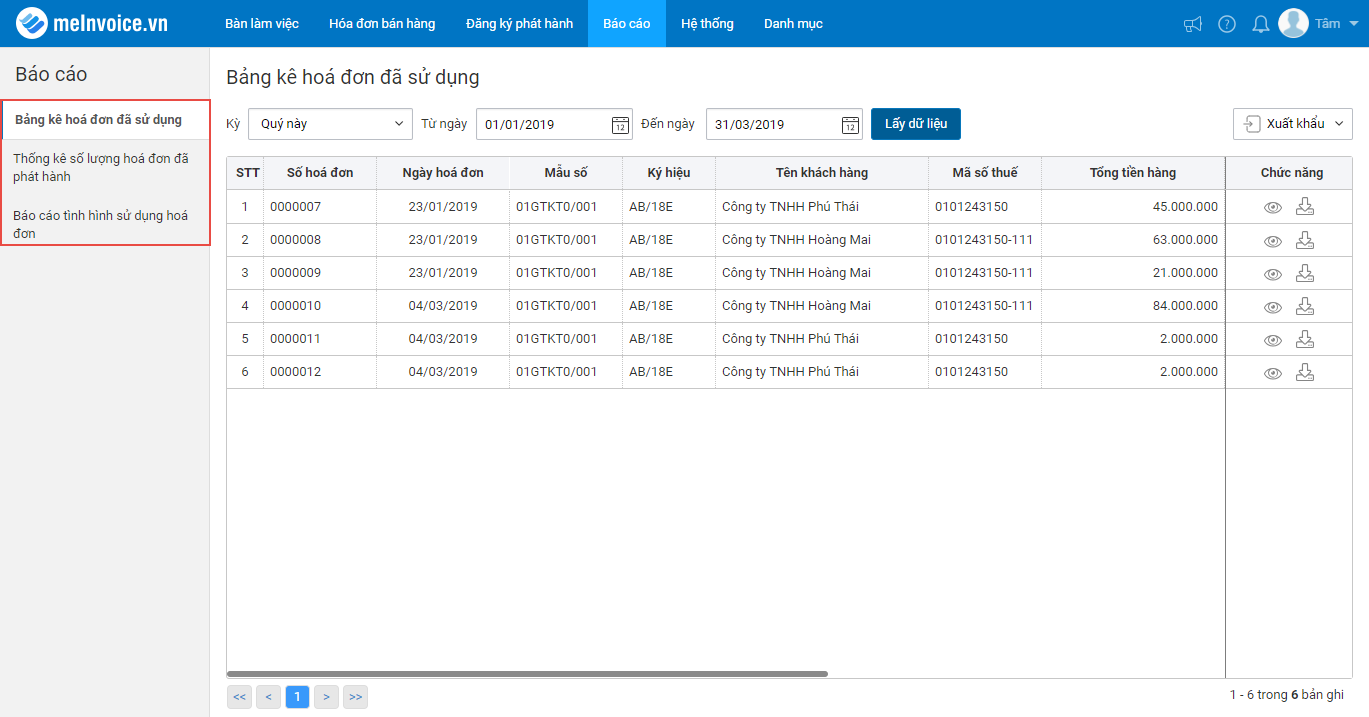Download invoice 0000007 with download icon
Screen dimensions: 1369x717
(x=1304, y=207)
